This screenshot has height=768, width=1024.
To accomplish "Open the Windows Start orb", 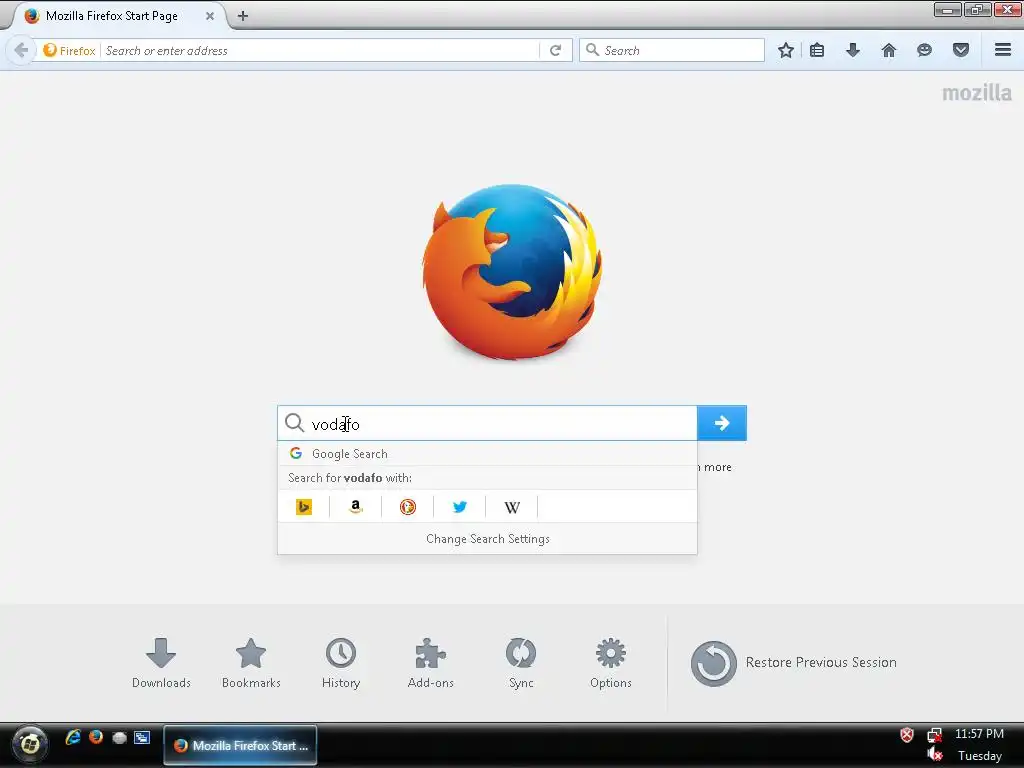I will point(29,744).
